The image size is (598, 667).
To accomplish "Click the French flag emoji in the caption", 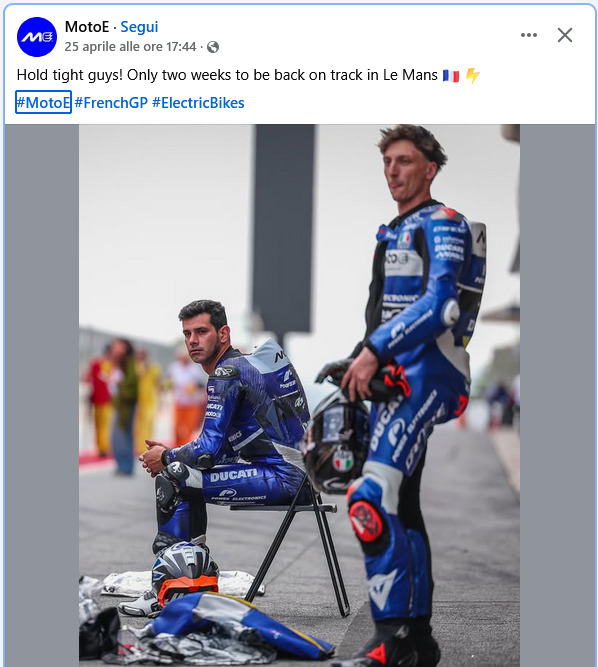I will (x=451, y=76).
